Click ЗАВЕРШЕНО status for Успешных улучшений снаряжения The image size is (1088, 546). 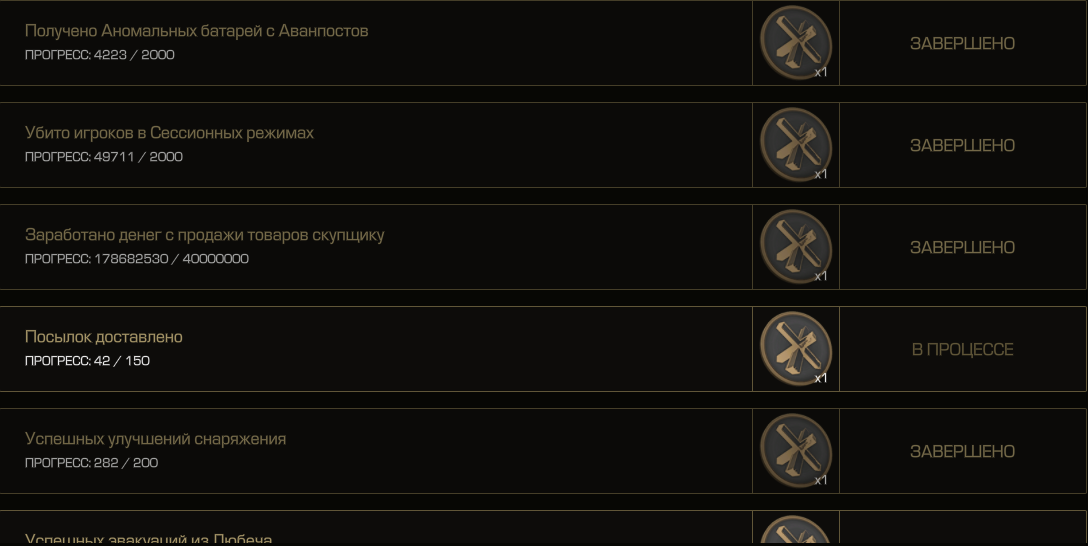point(962,451)
